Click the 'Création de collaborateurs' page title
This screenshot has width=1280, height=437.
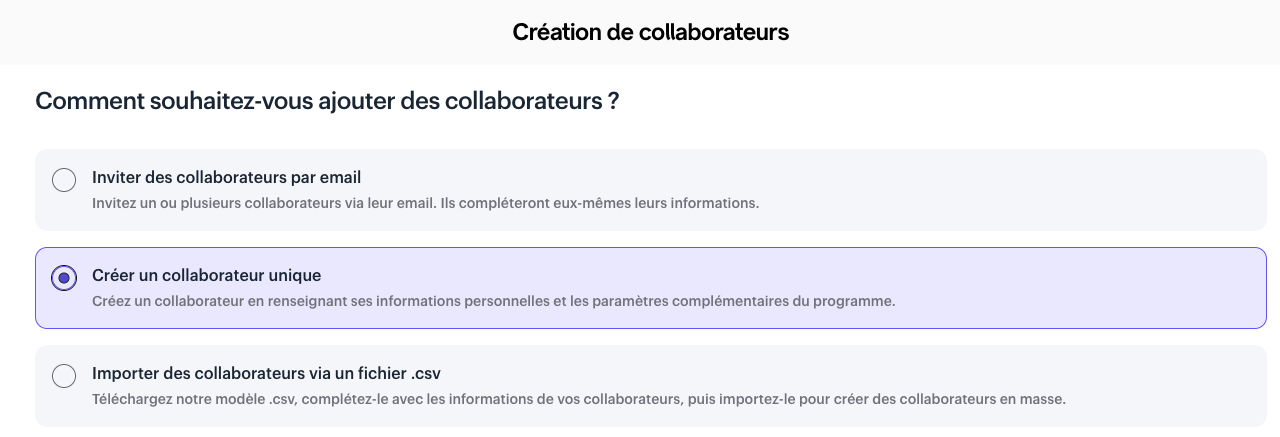pos(651,32)
